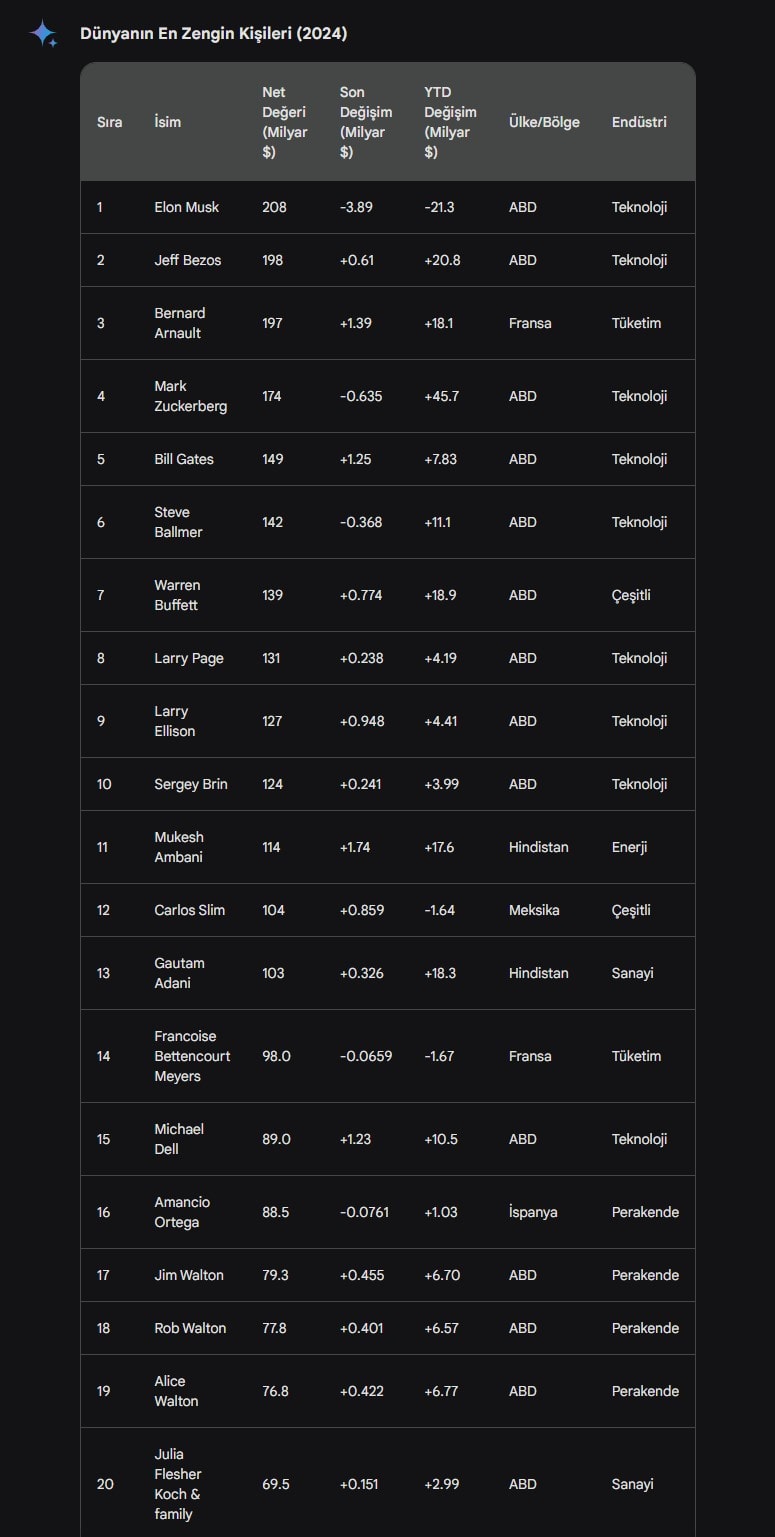Select the "Net Değeri" column header
The width and height of the screenshot is (775, 1537).
click(x=284, y=122)
